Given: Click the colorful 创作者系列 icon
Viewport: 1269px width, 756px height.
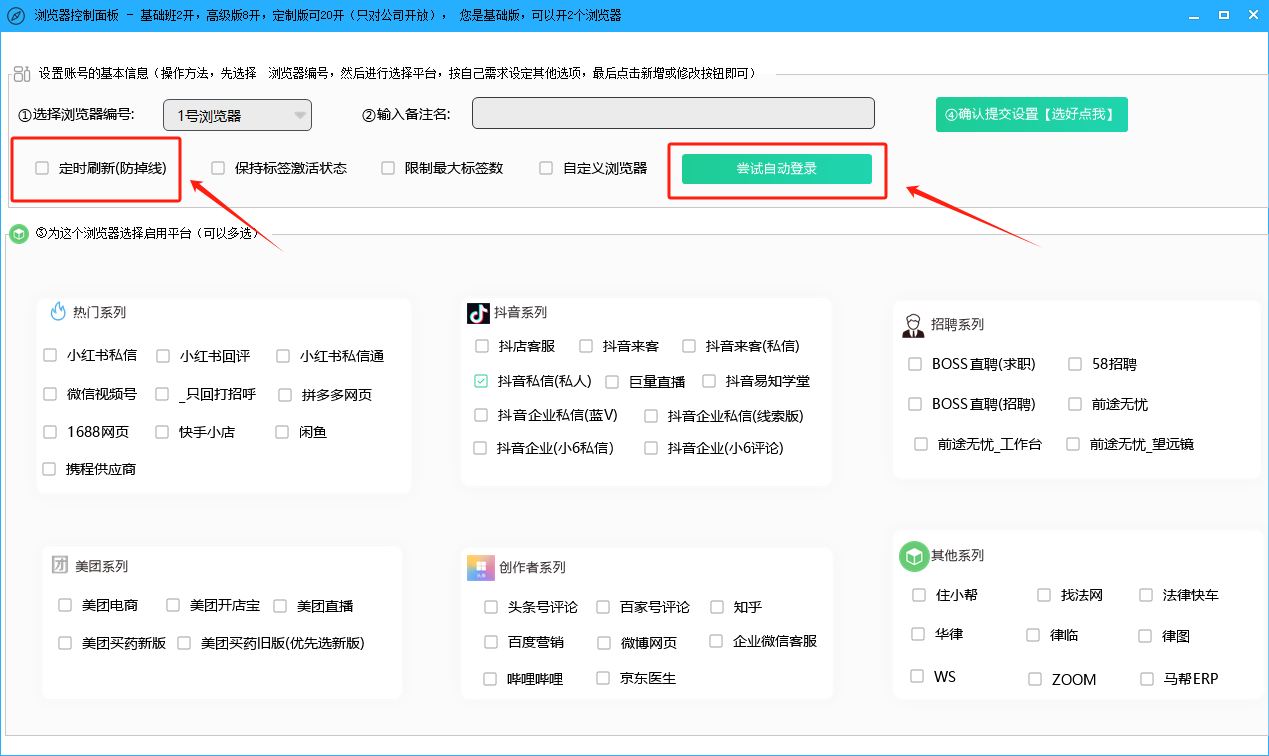Looking at the screenshot, I should [x=481, y=567].
